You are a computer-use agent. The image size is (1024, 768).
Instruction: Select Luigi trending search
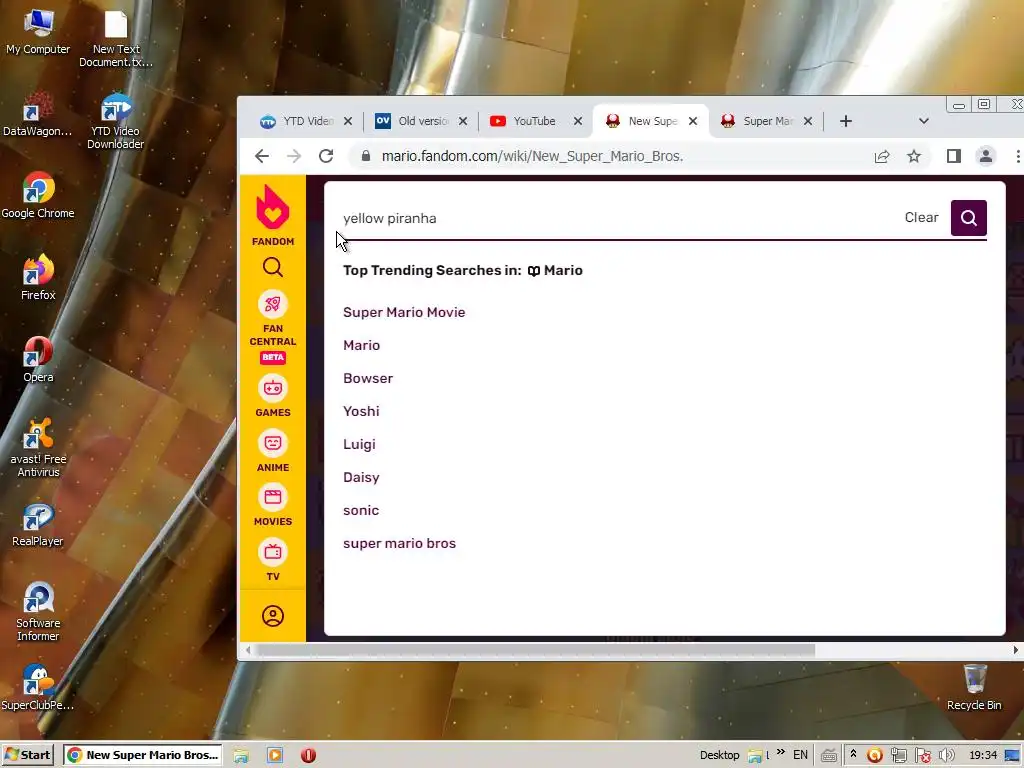tap(359, 444)
